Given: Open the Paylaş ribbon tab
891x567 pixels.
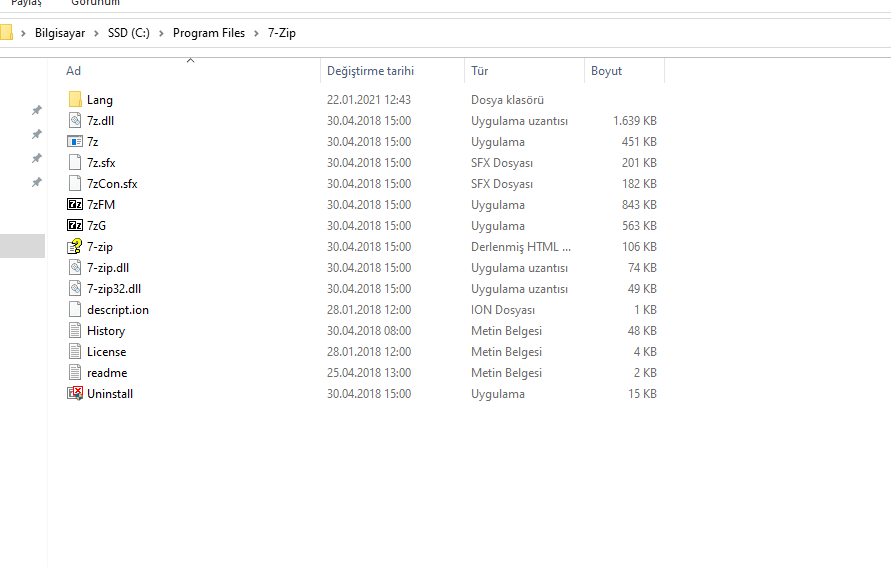Looking at the screenshot, I should tap(26, 3).
